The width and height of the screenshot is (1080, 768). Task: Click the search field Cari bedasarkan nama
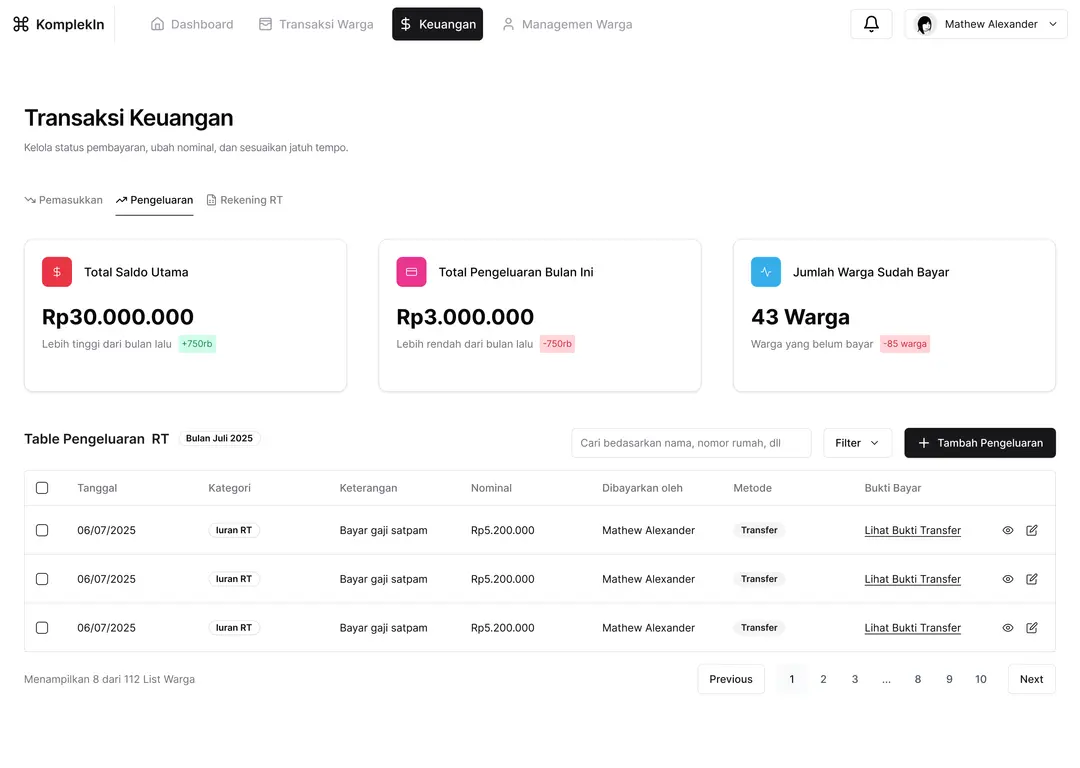(x=691, y=443)
